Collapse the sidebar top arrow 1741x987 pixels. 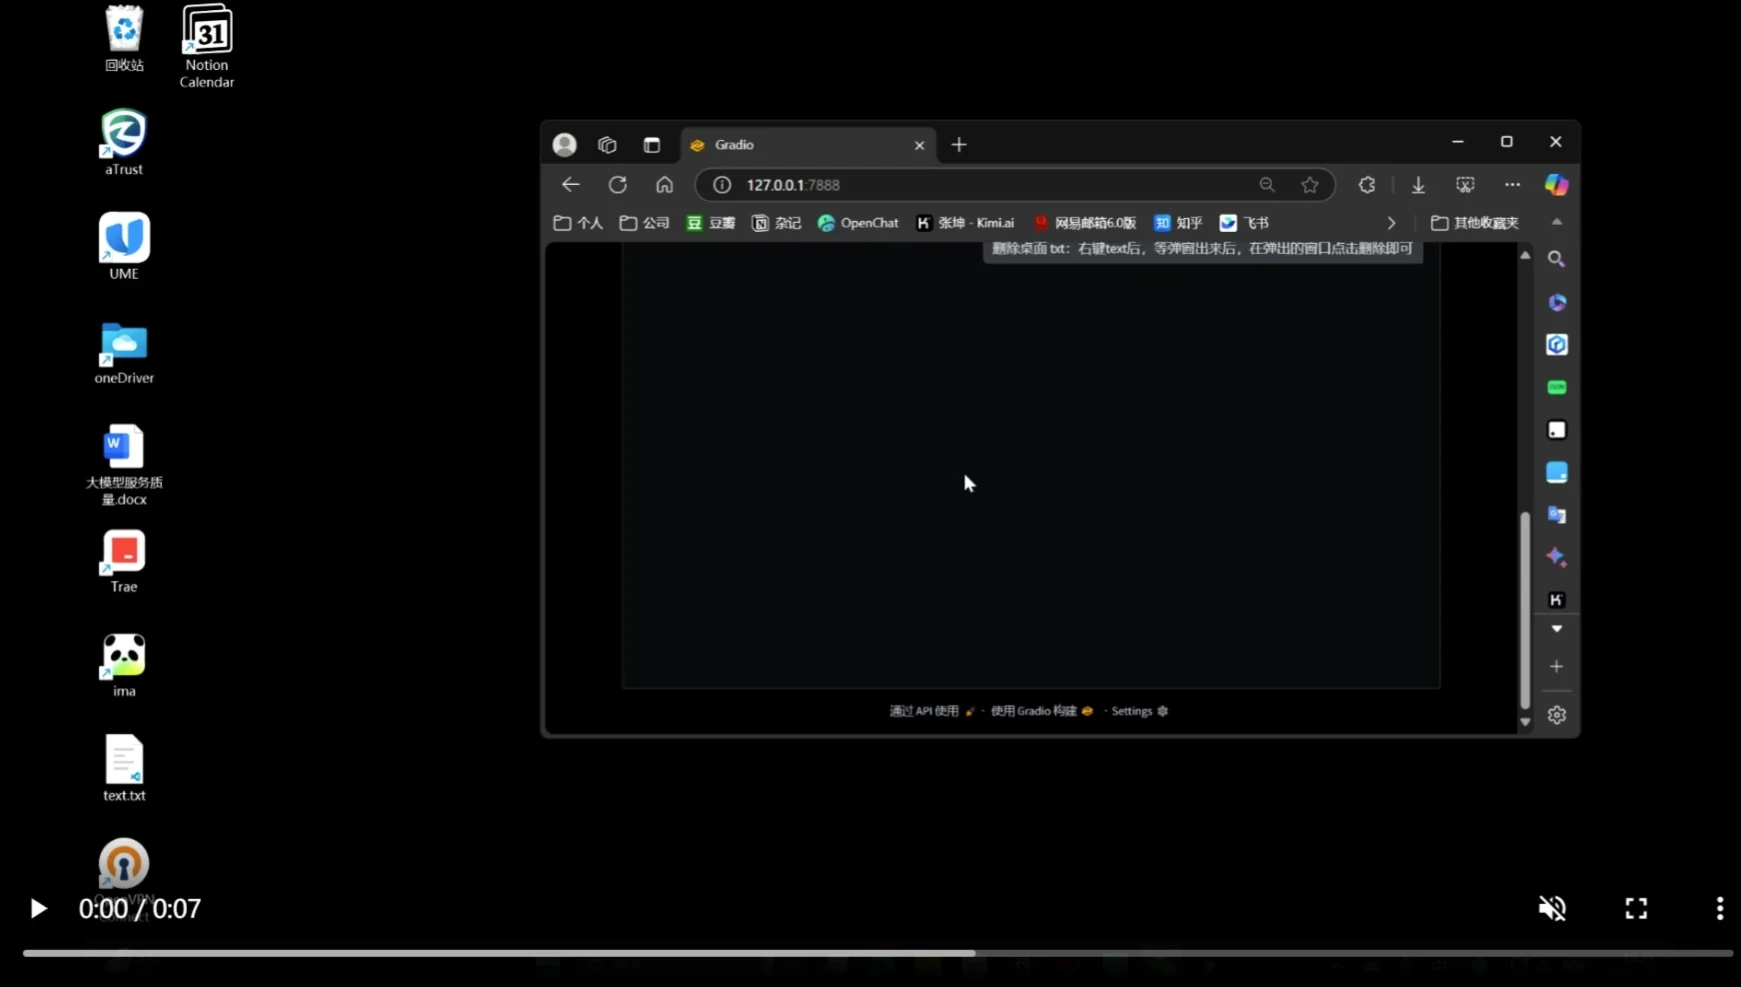pyautogui.click(x=1556, y=222)
